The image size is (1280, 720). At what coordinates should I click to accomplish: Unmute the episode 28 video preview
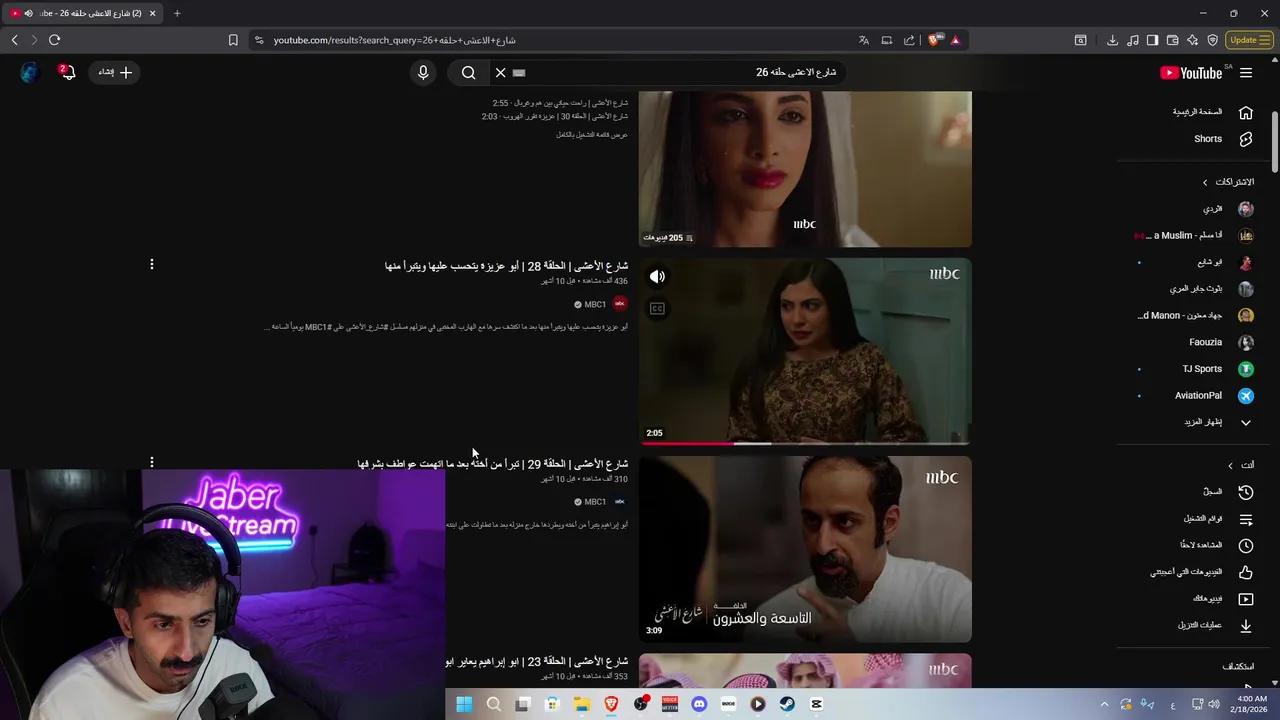pyautogui.click(x=657, y=276)
